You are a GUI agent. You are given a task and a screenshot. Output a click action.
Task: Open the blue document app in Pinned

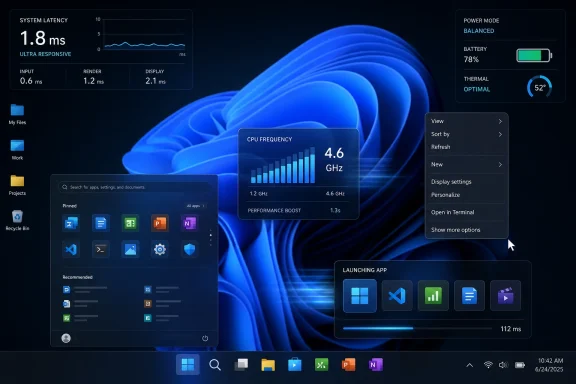(101, 223)
